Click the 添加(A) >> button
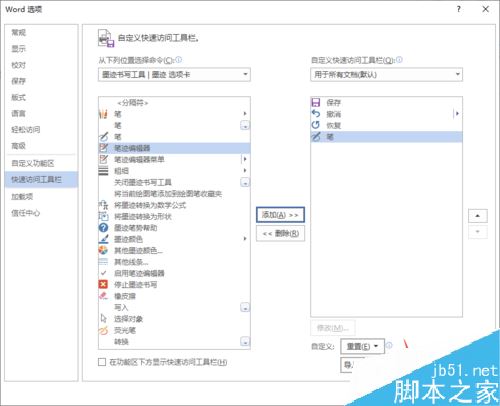Viewport: 500px width, 406px height. coord(280,215)
